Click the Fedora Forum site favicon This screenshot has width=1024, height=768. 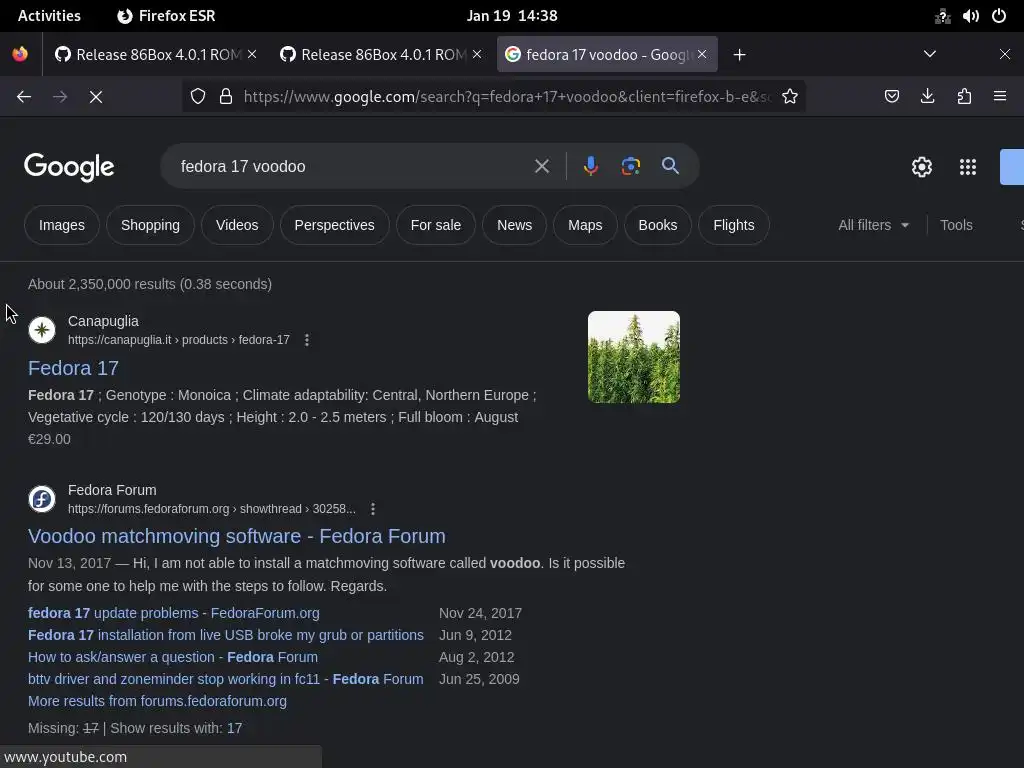[42, 499]
